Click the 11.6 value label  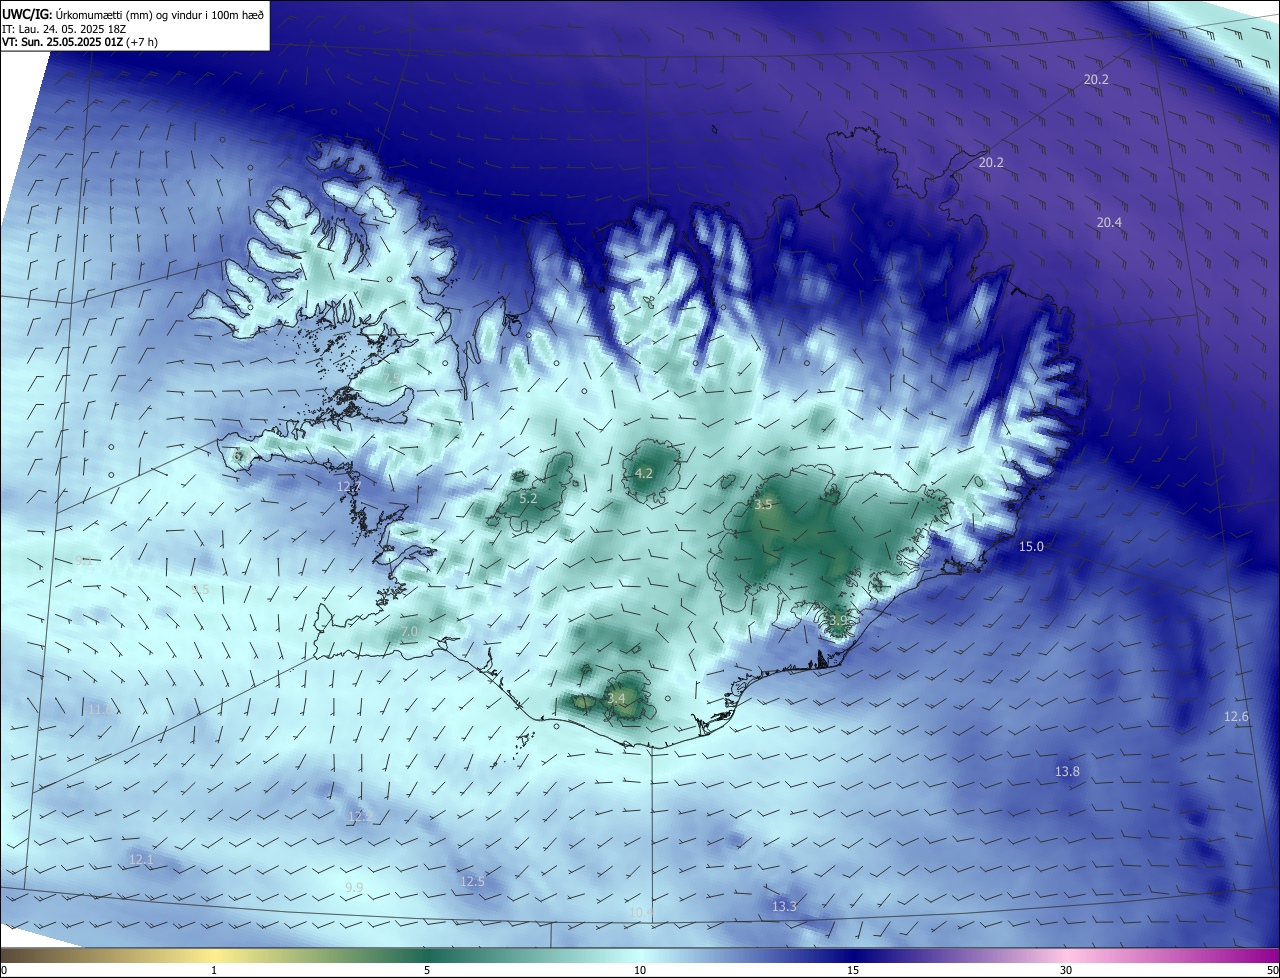(99, 709)
